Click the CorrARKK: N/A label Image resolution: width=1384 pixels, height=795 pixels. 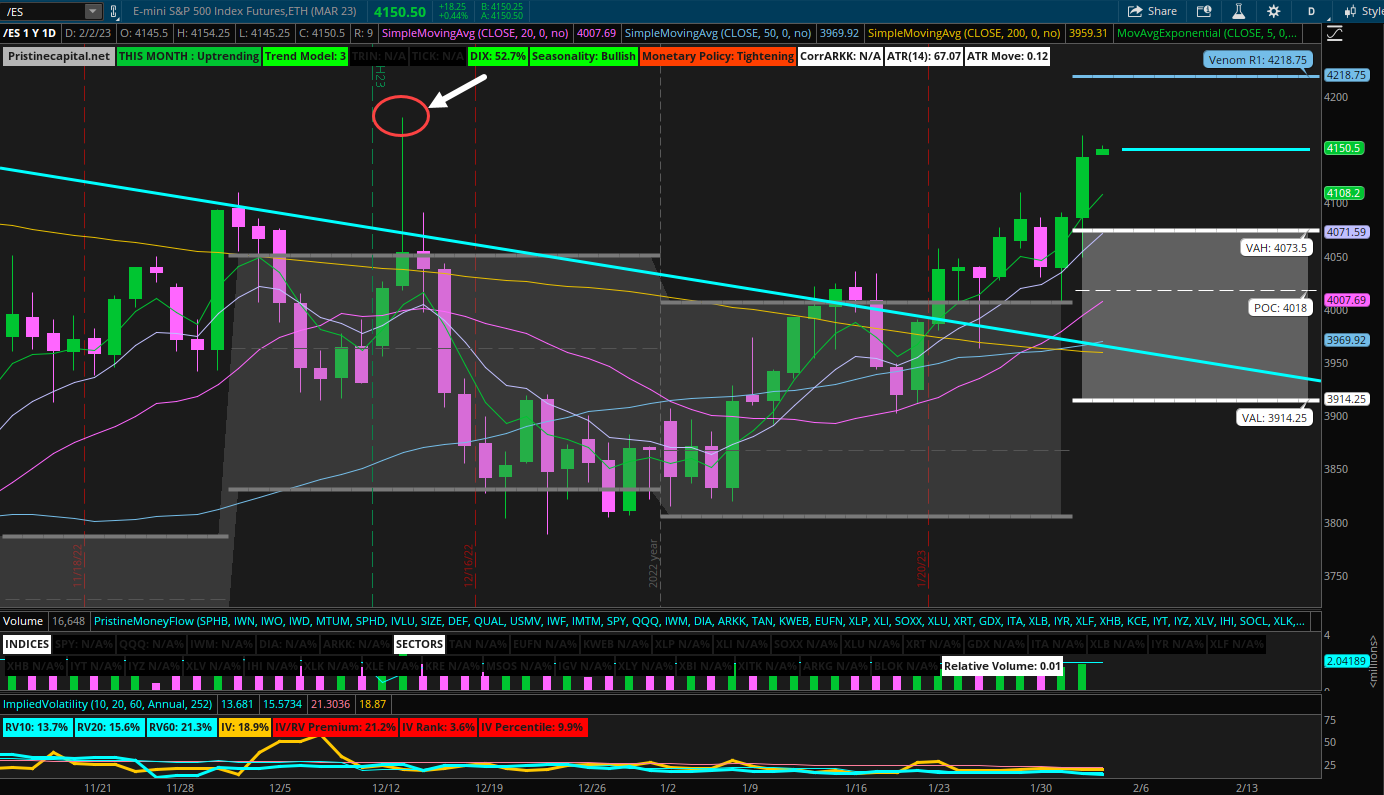pos(840,56)
